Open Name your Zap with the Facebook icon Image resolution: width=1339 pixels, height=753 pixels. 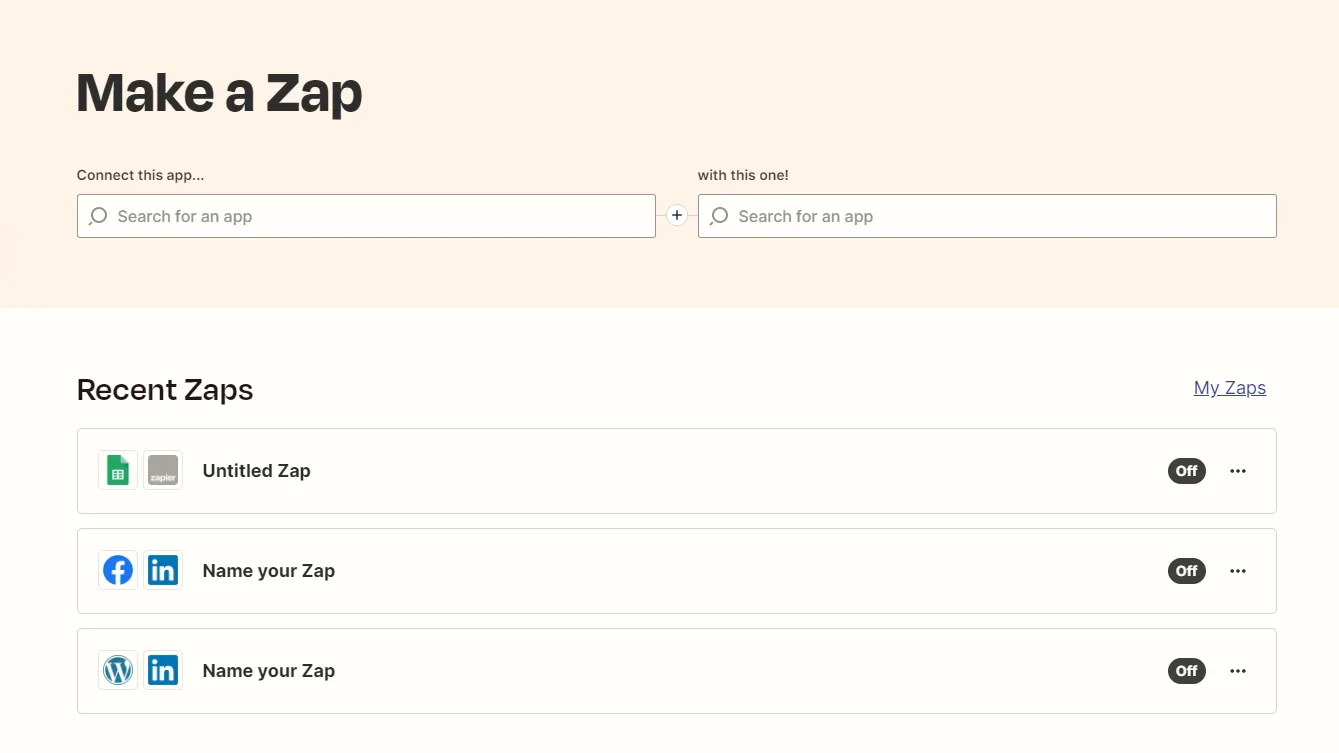[x=269, y=571]
